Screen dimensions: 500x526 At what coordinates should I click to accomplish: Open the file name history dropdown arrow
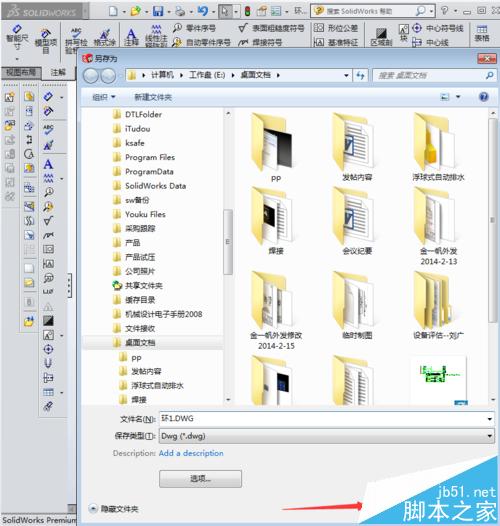[x=490, y=419]
